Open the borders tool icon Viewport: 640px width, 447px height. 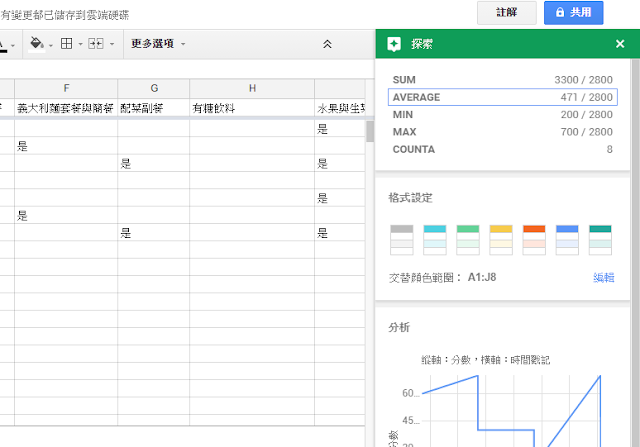pyautogui.click(x=67, y=44)
